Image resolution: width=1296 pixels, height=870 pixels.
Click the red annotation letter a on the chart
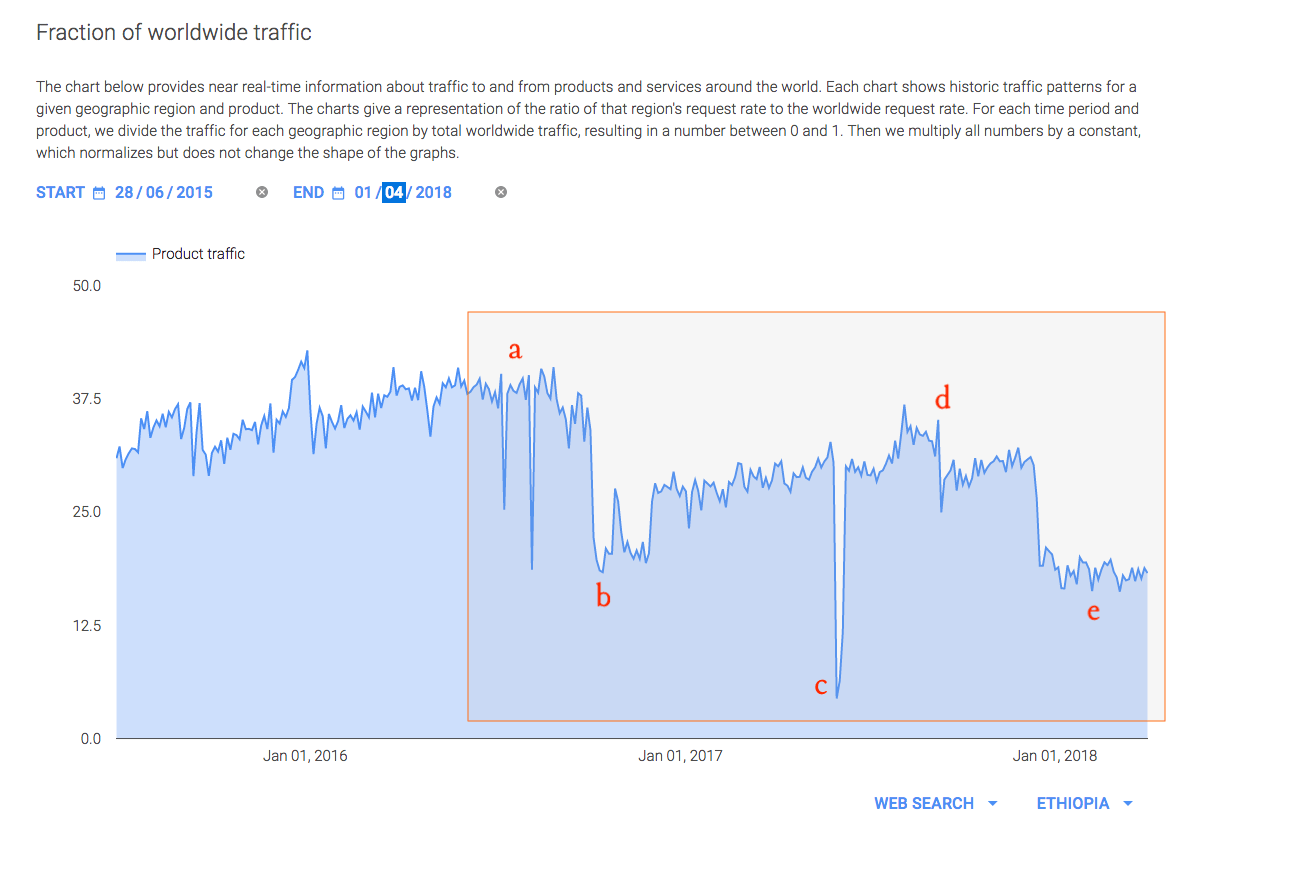(x=515, y=350)
